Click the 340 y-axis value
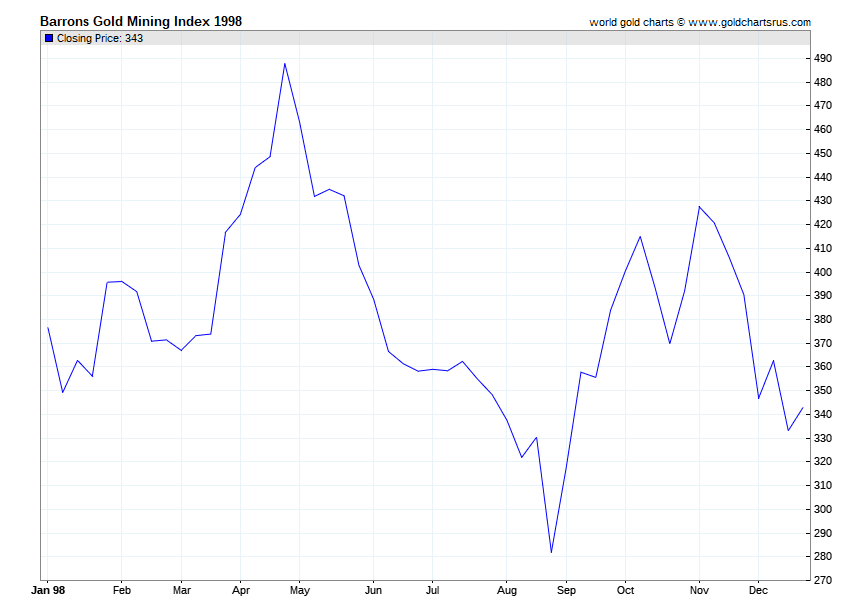The image size is (850, 616). [823, 414]
